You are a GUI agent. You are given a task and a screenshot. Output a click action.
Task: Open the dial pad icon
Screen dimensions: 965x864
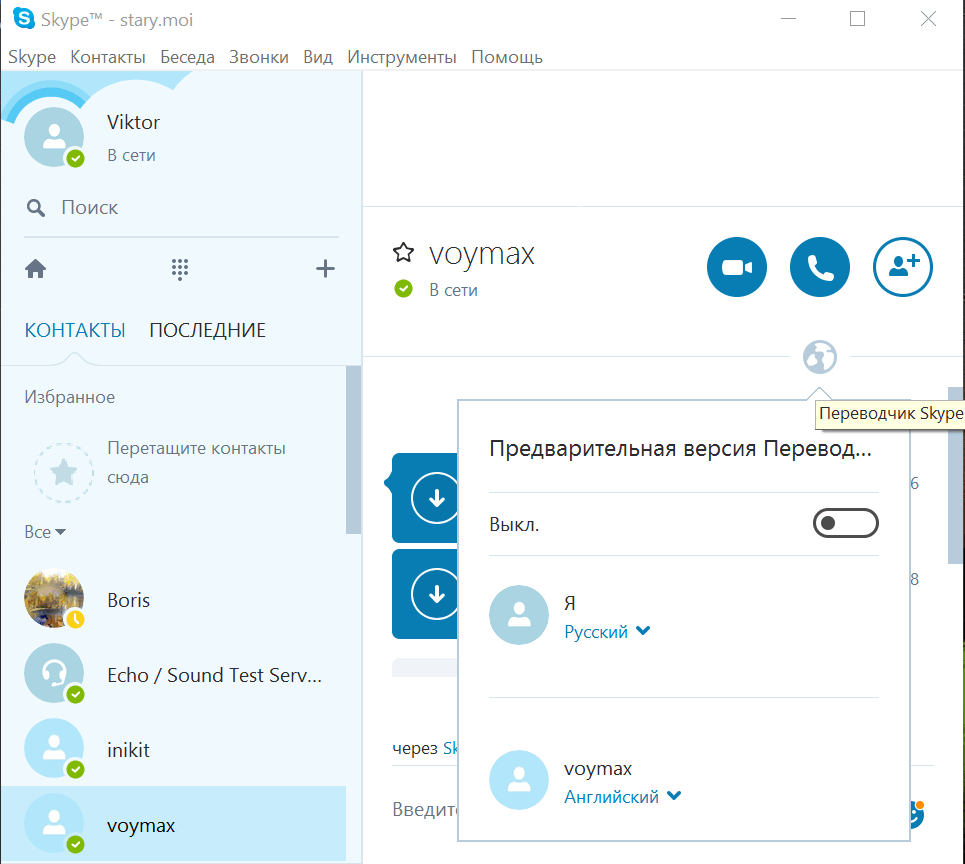tap(180, 269)
